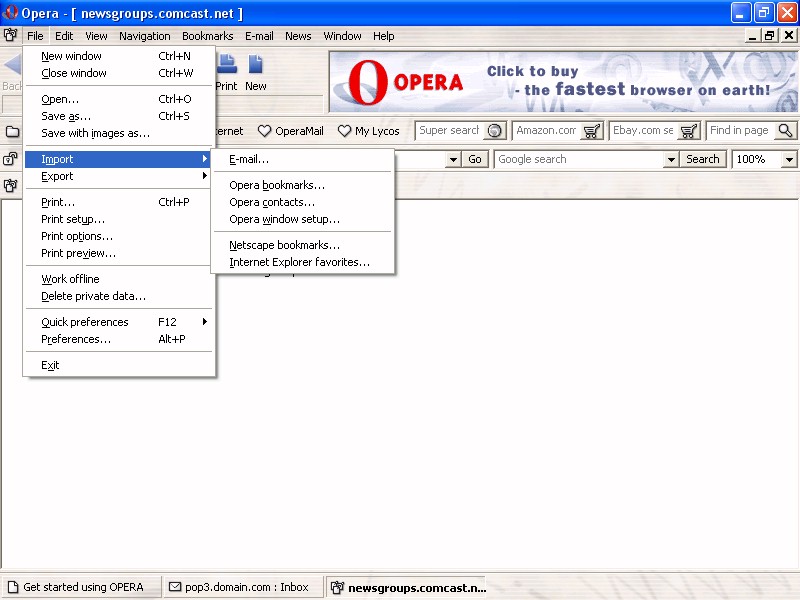Viewport: 800px width, 600px height.
Task: Expand the address bar dropdown arrow
Action: point(452,159)
